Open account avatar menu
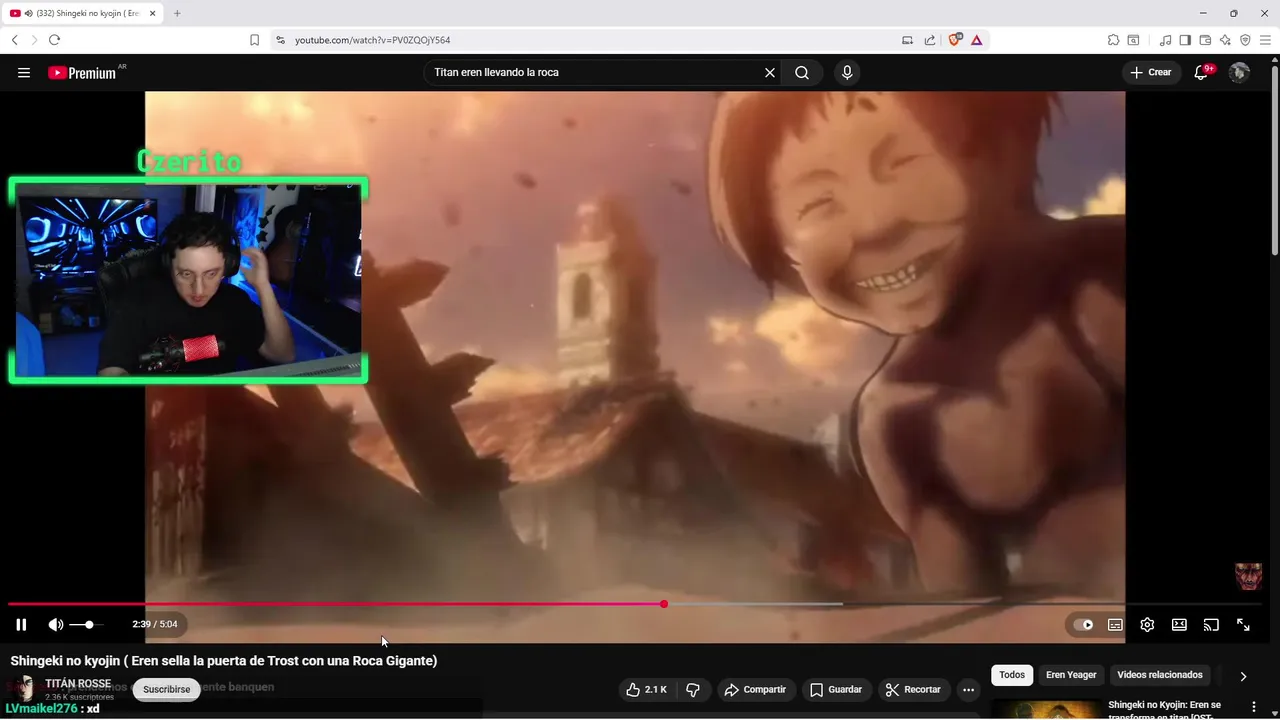This screenshot has height=720, width=1280. point(1239,72)
